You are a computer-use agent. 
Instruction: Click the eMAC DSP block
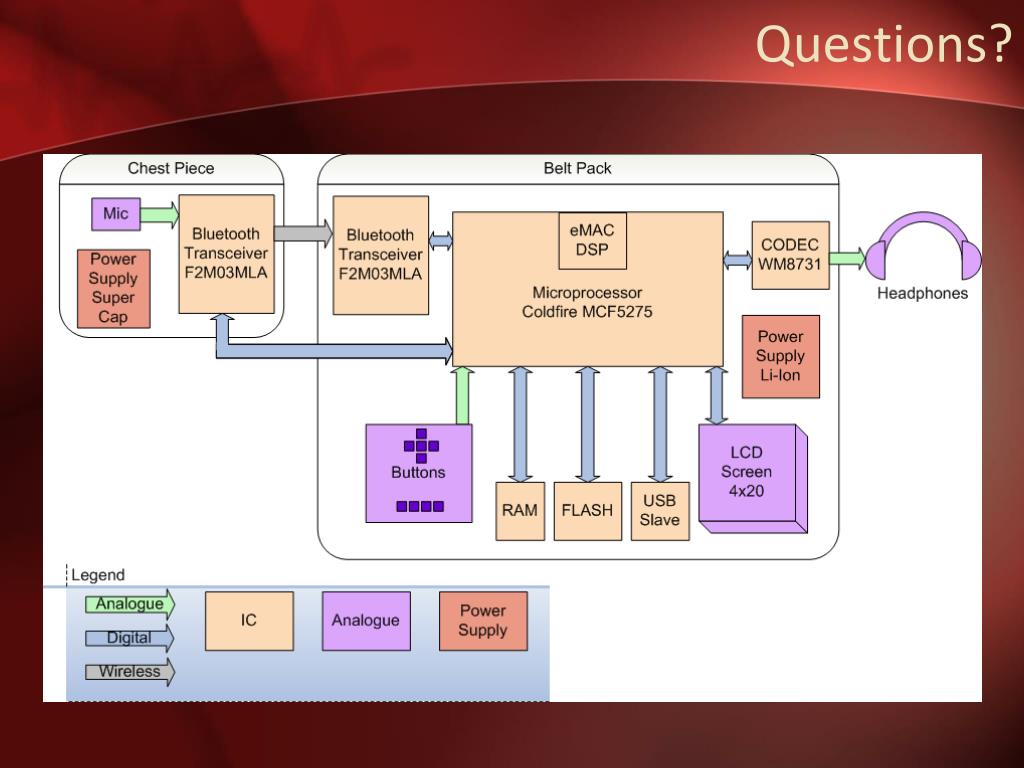592,240
